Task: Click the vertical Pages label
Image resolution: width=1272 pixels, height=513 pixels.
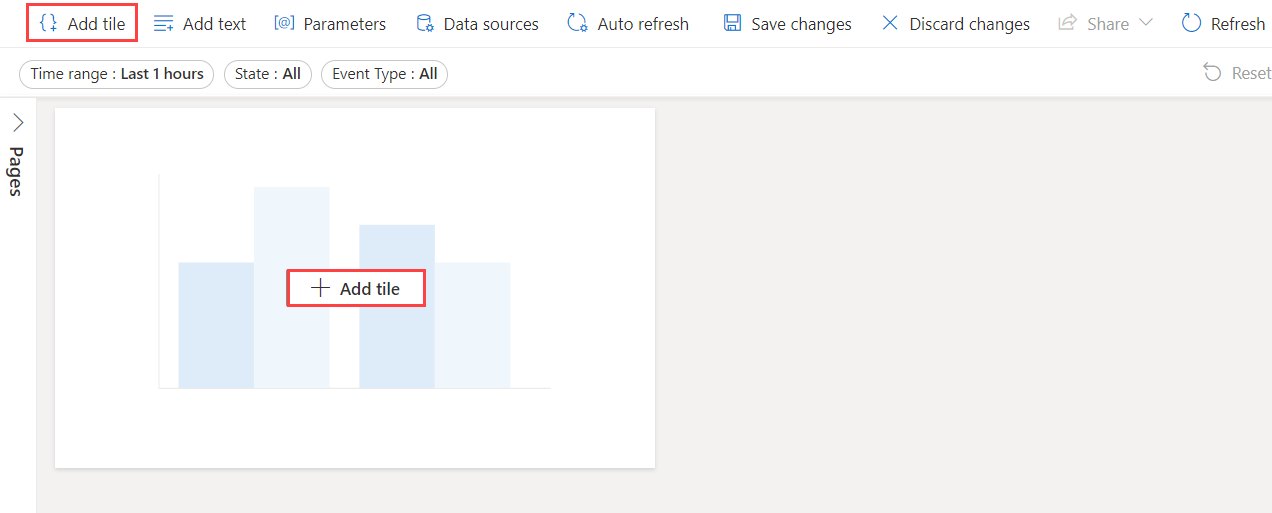Action: [16, 171]
